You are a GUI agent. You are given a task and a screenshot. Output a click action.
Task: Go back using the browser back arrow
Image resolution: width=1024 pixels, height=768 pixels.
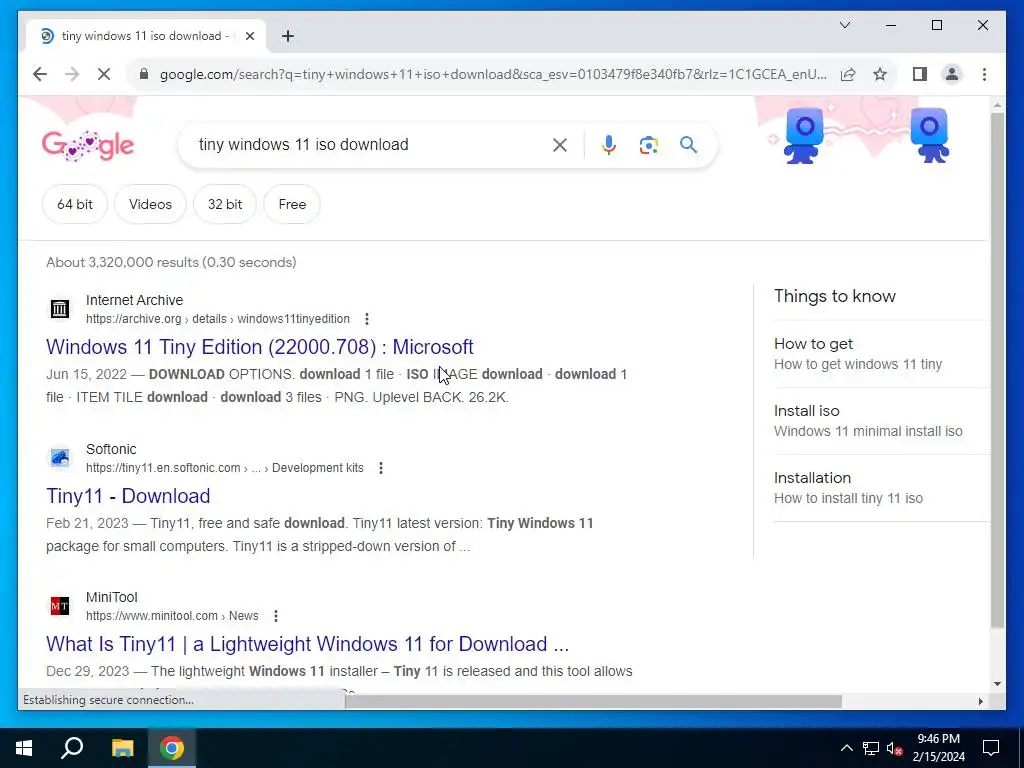tap(40, 74)
